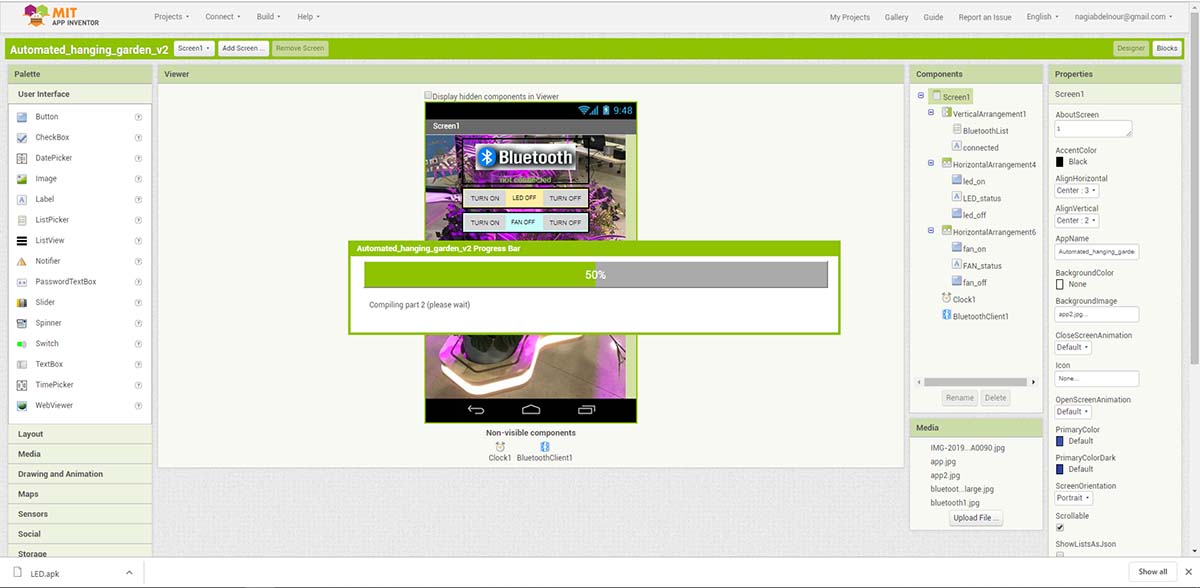Select the TimePicker component icon

pyautogui.click(x=23, y=385)
